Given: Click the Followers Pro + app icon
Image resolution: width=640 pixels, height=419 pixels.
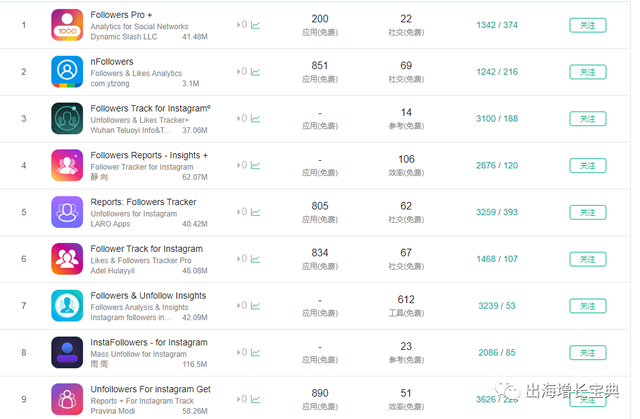Looking at the screenshot, I should 67,25.
